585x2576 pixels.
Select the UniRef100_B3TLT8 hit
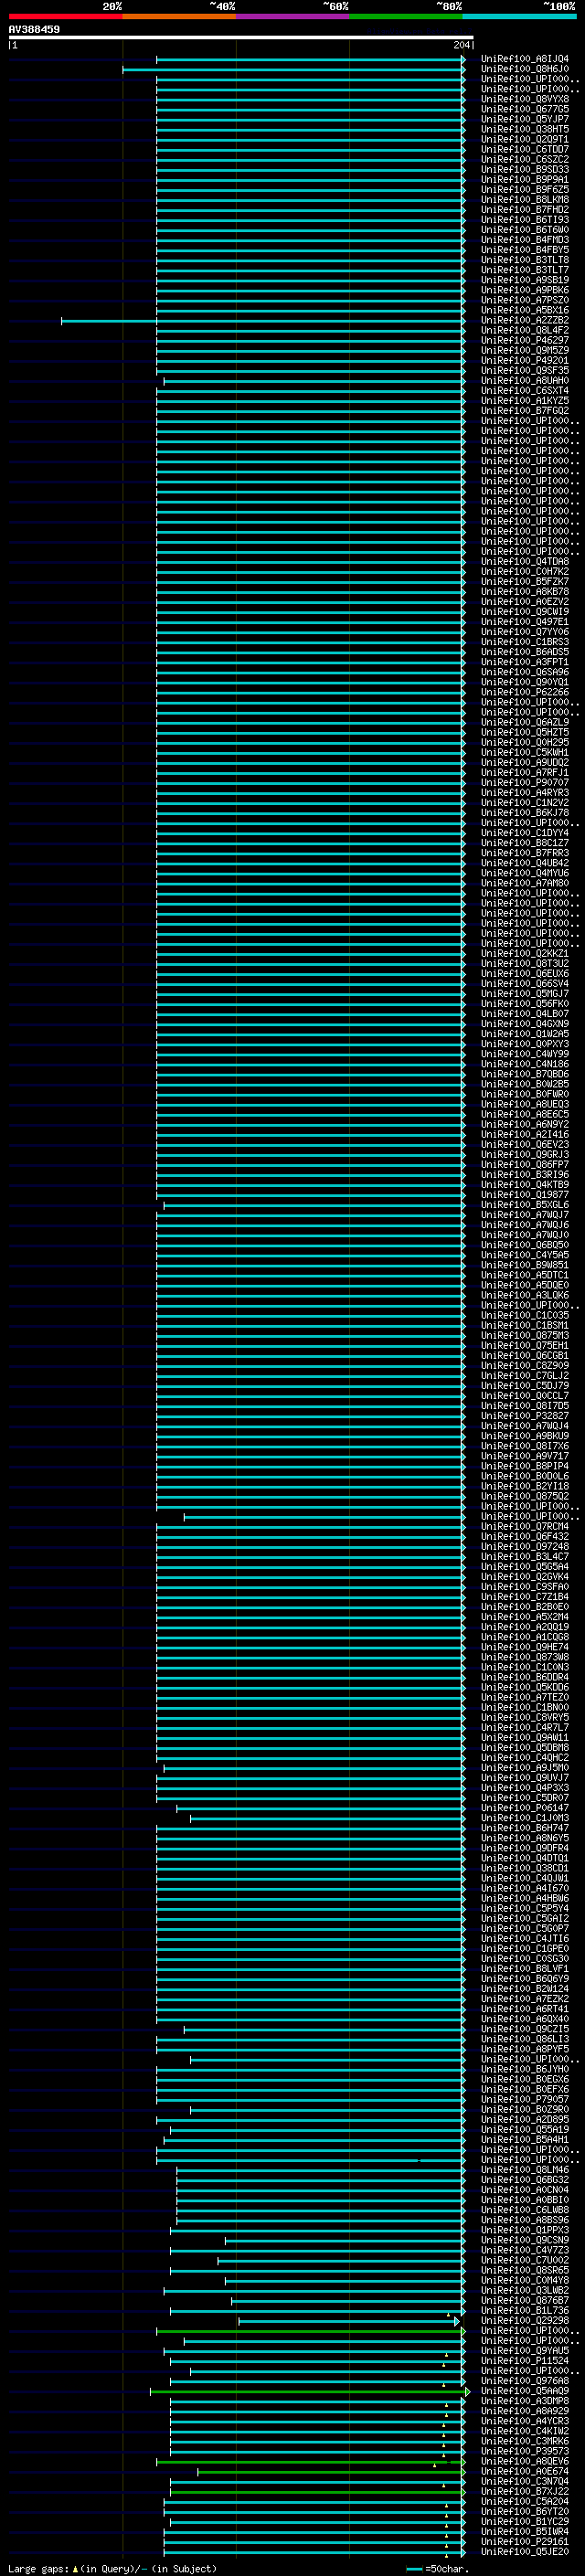(x=525, y=260)
